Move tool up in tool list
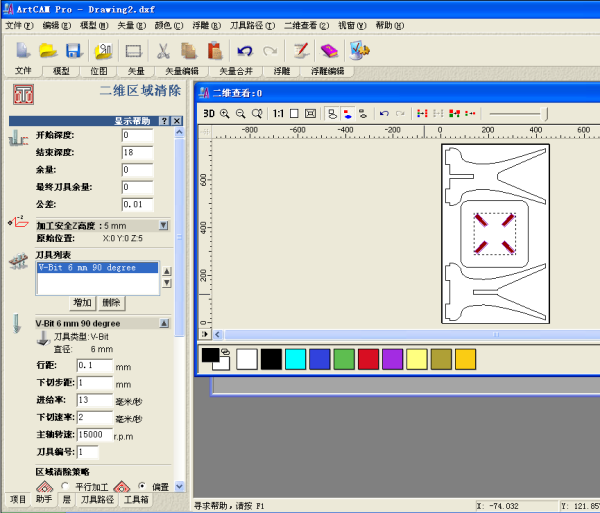 click(x=167, y=271)
